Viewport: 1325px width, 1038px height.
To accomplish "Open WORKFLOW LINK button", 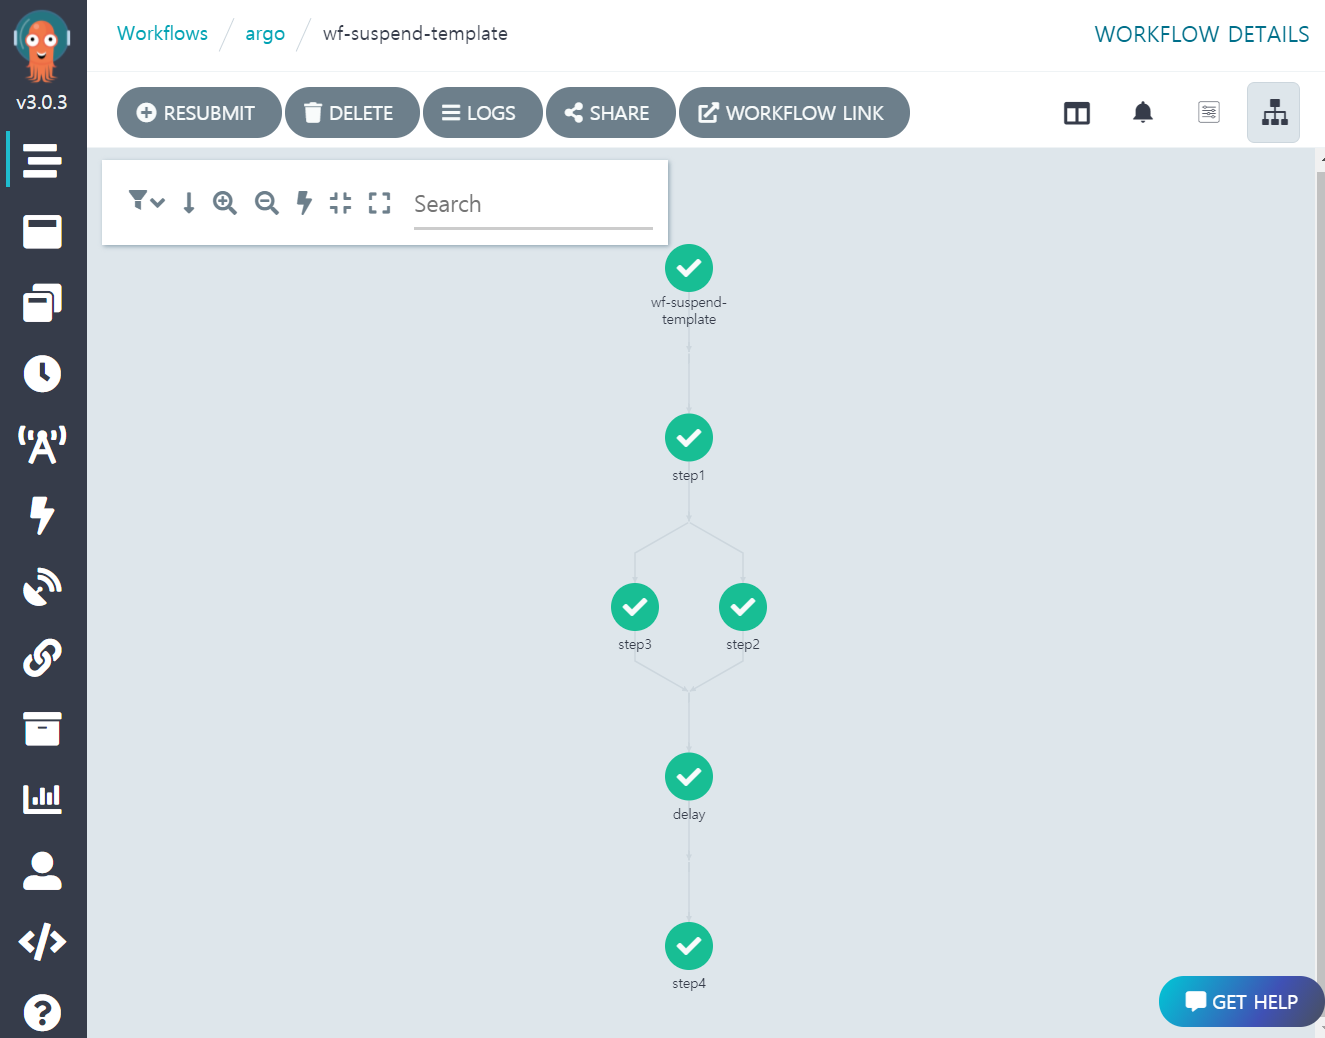I will coord(794,113).
